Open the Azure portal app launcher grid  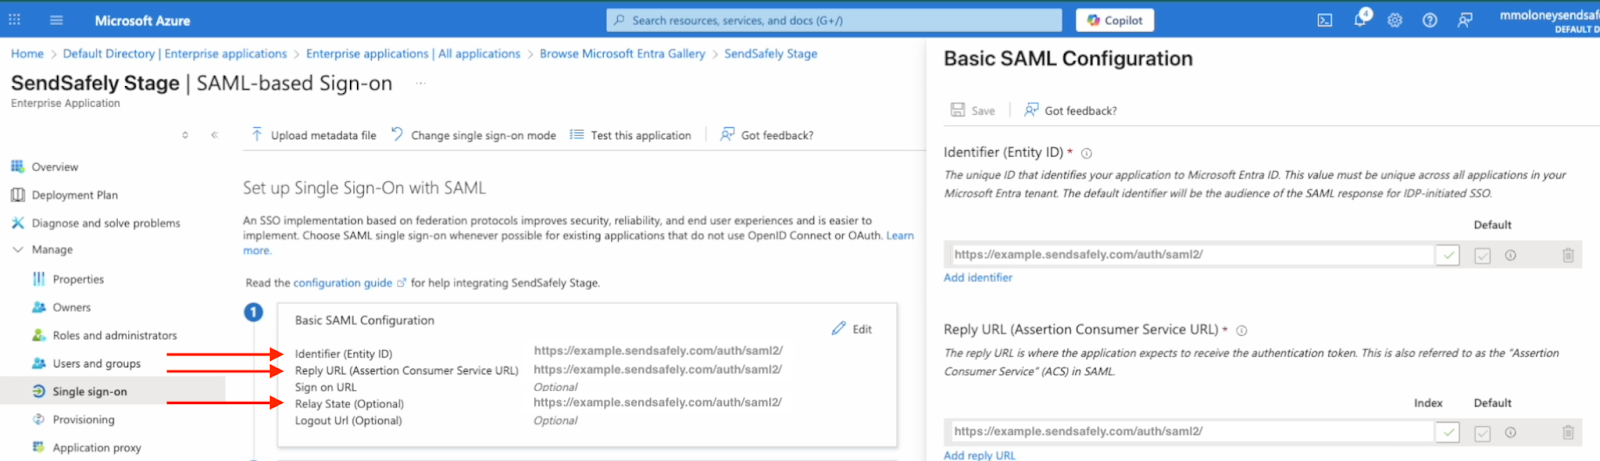tap(14, 20)
